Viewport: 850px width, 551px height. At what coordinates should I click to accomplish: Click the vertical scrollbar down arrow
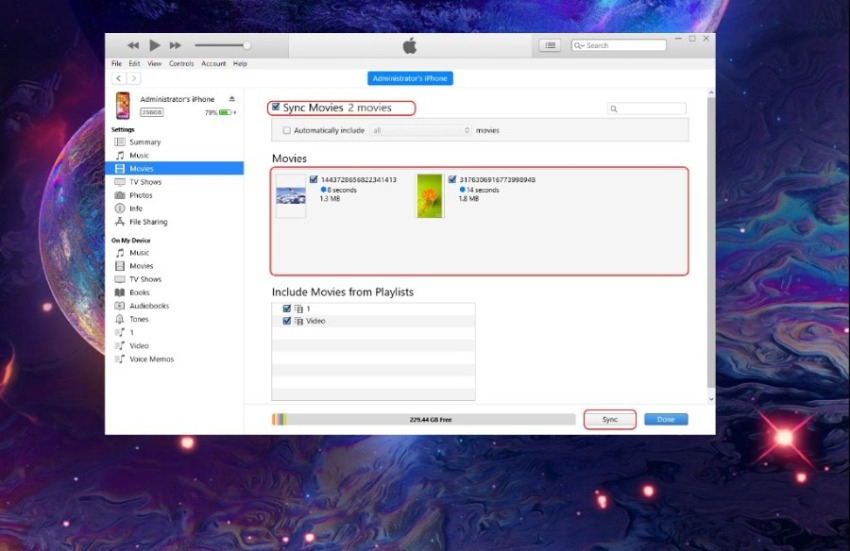click(711, 399)
